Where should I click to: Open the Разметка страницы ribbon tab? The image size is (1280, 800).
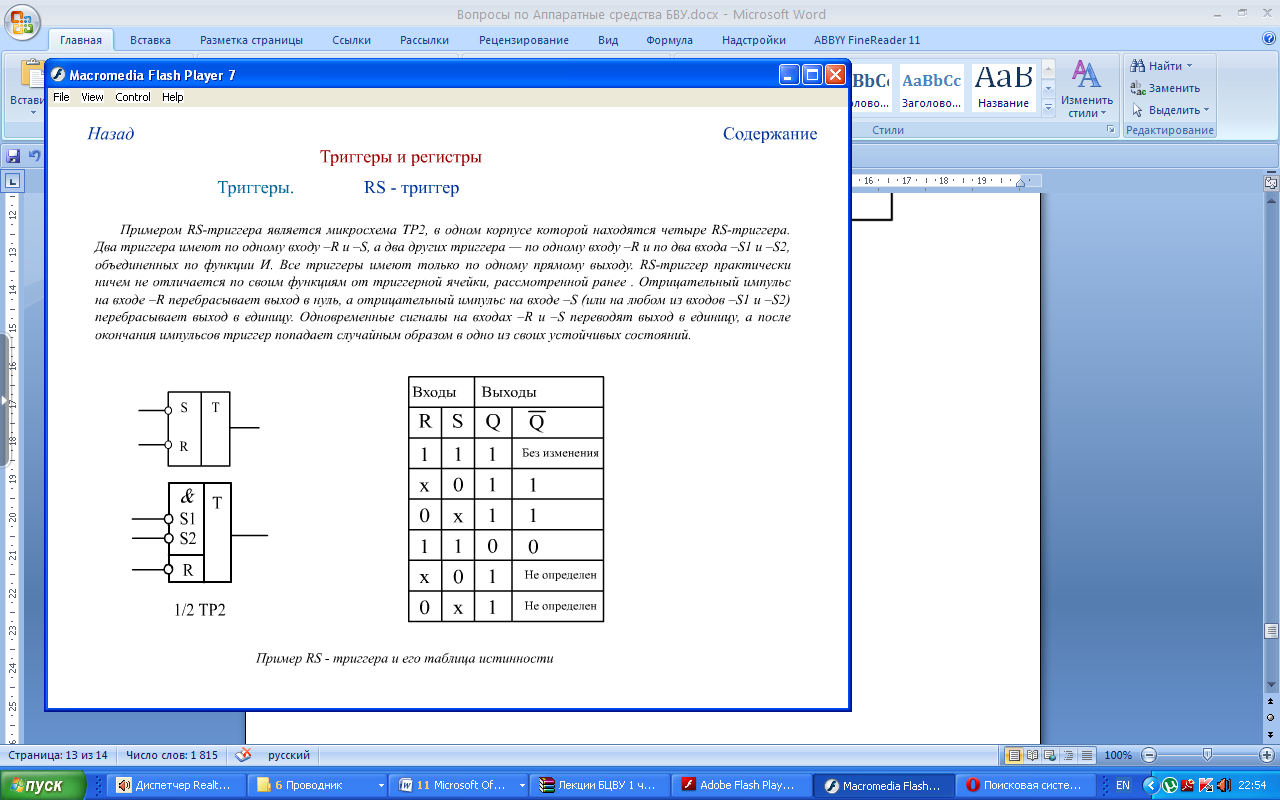pos(251,40)
